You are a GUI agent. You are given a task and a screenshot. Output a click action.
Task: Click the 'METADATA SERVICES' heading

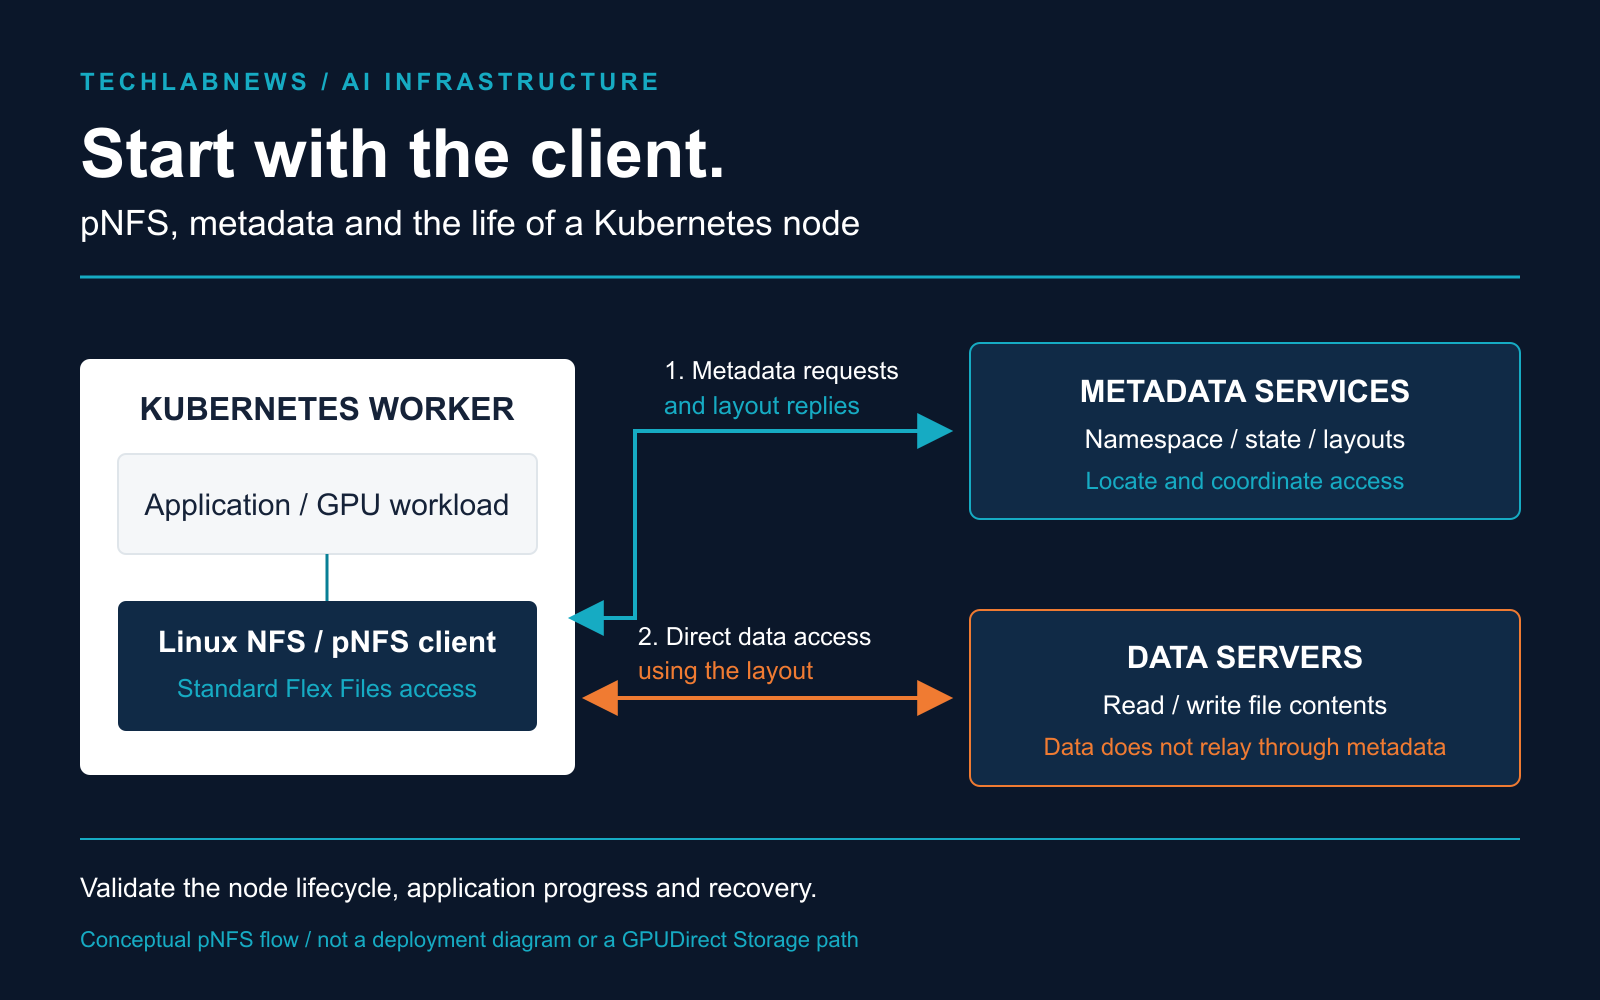(x=1245, y=391)
